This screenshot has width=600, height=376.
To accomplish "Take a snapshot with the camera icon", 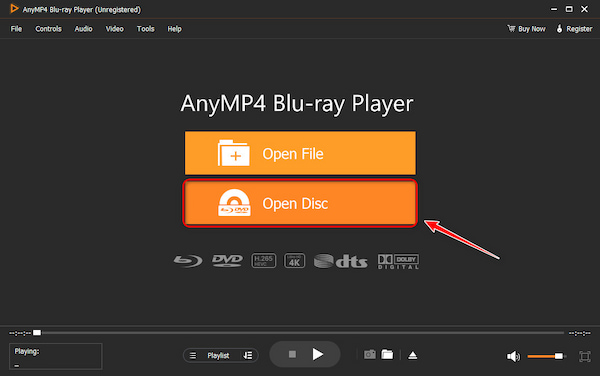I will (x=370, y=355).
